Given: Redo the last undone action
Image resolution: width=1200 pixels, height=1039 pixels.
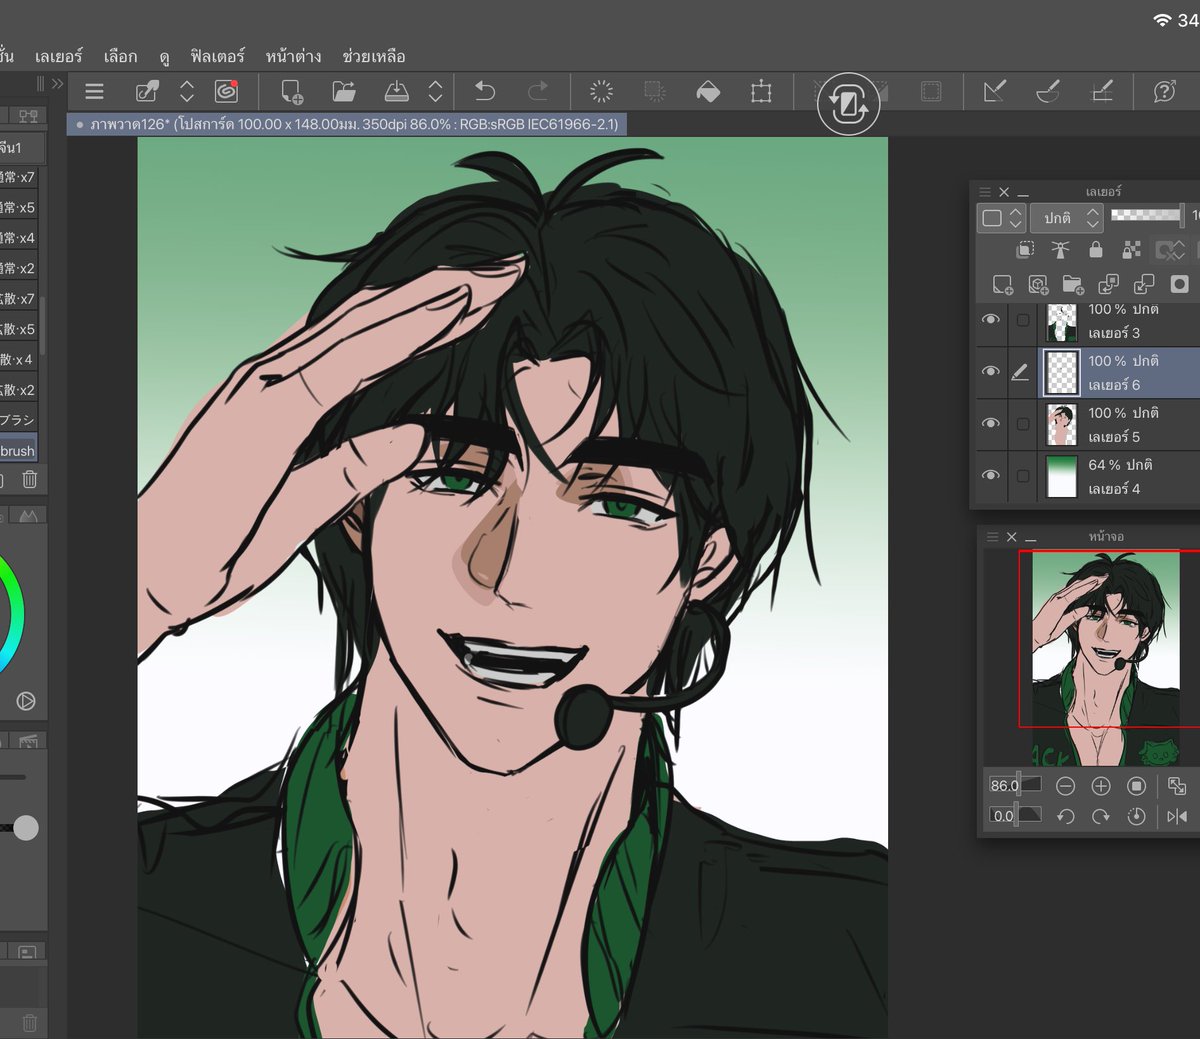Looking at the screenshot, I should [538, 92].
